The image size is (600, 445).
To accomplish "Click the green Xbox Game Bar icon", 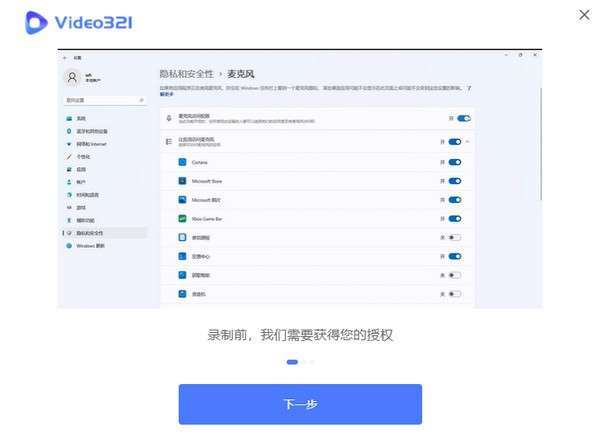I will point(183,218).
